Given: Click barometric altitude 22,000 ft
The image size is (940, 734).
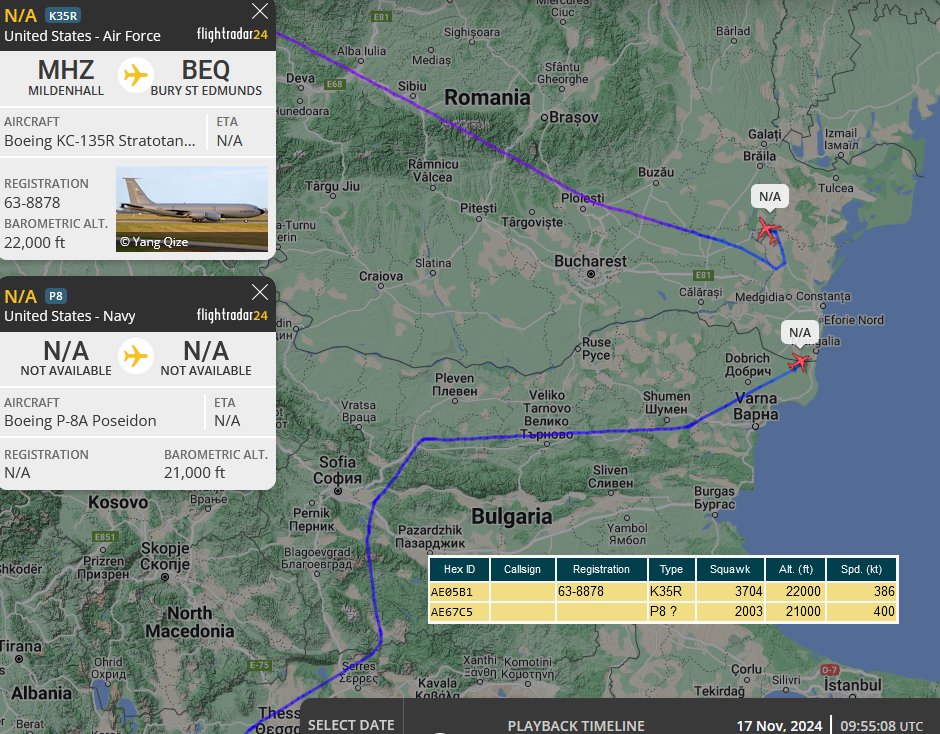Looking at the screenshot, I should (x=35, y=242).
